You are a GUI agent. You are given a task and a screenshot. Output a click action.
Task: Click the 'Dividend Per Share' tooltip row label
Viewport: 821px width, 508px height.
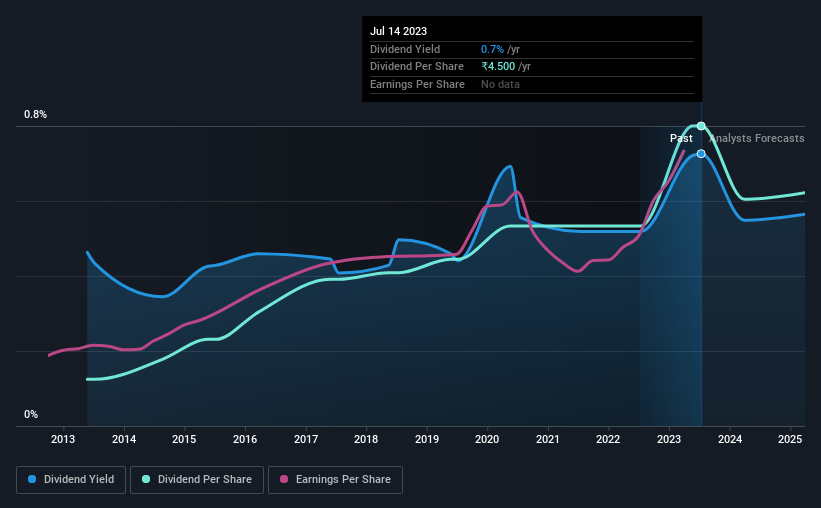pos(417,67)
